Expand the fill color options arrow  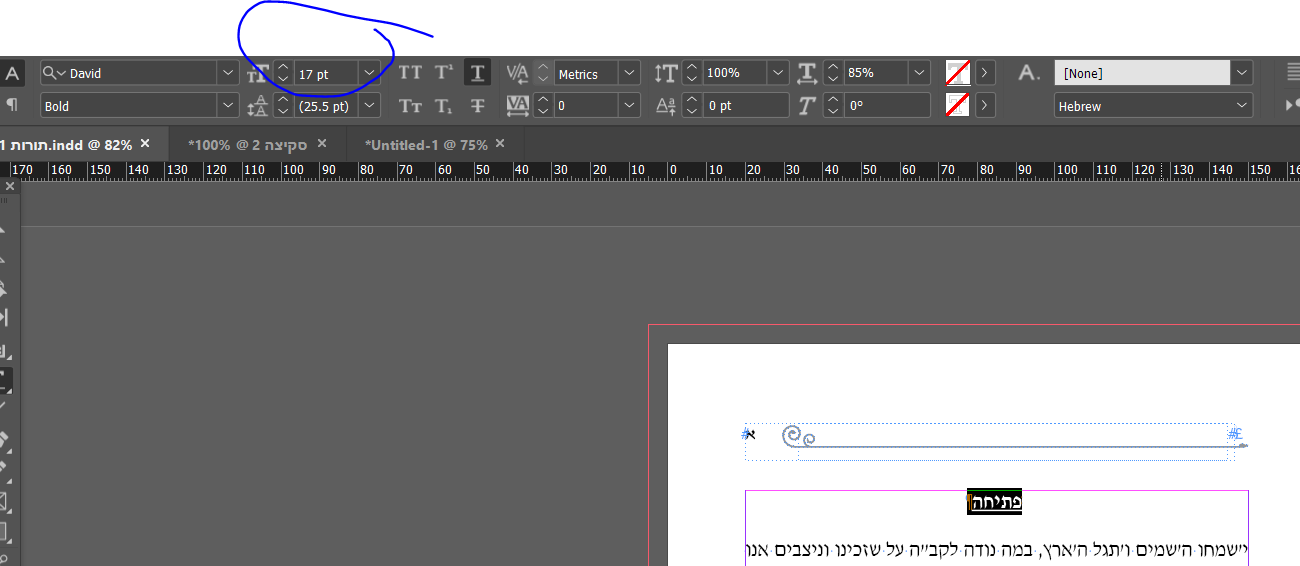pyautogui.click(x=985, y=73)
